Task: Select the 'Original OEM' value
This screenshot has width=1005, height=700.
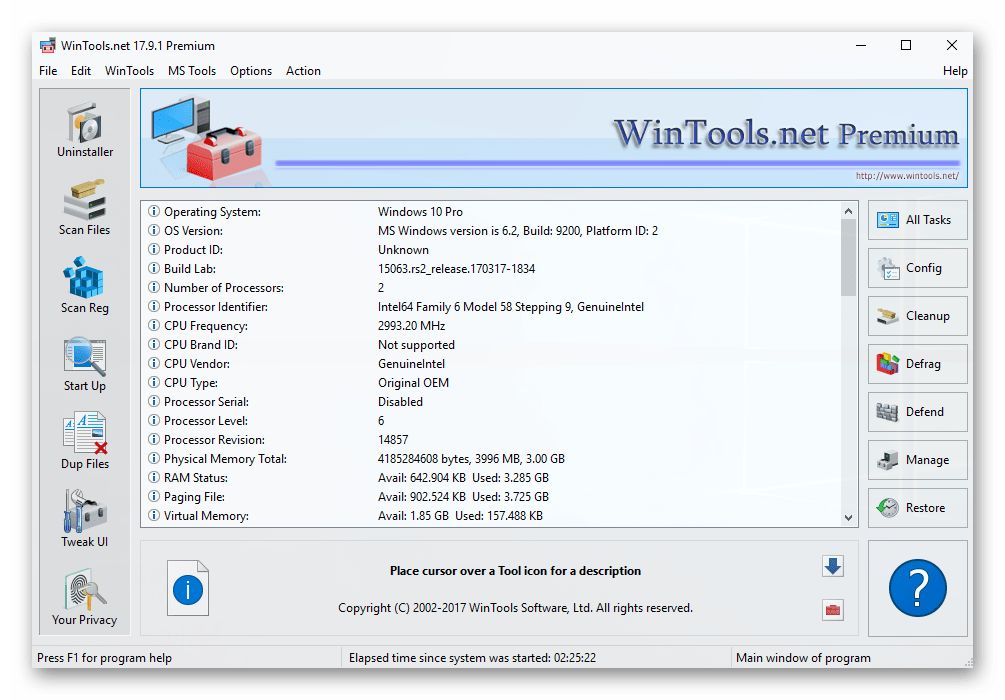Action: (413, 383)
